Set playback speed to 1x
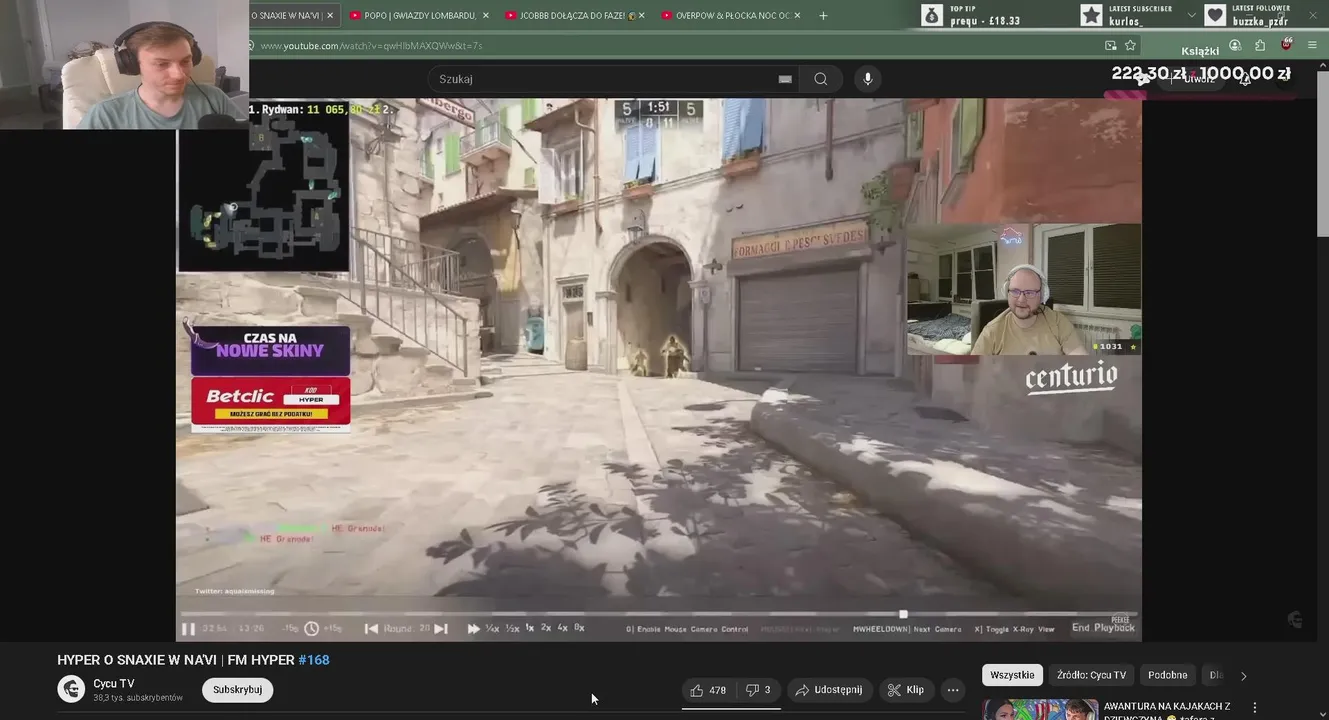 530,628
